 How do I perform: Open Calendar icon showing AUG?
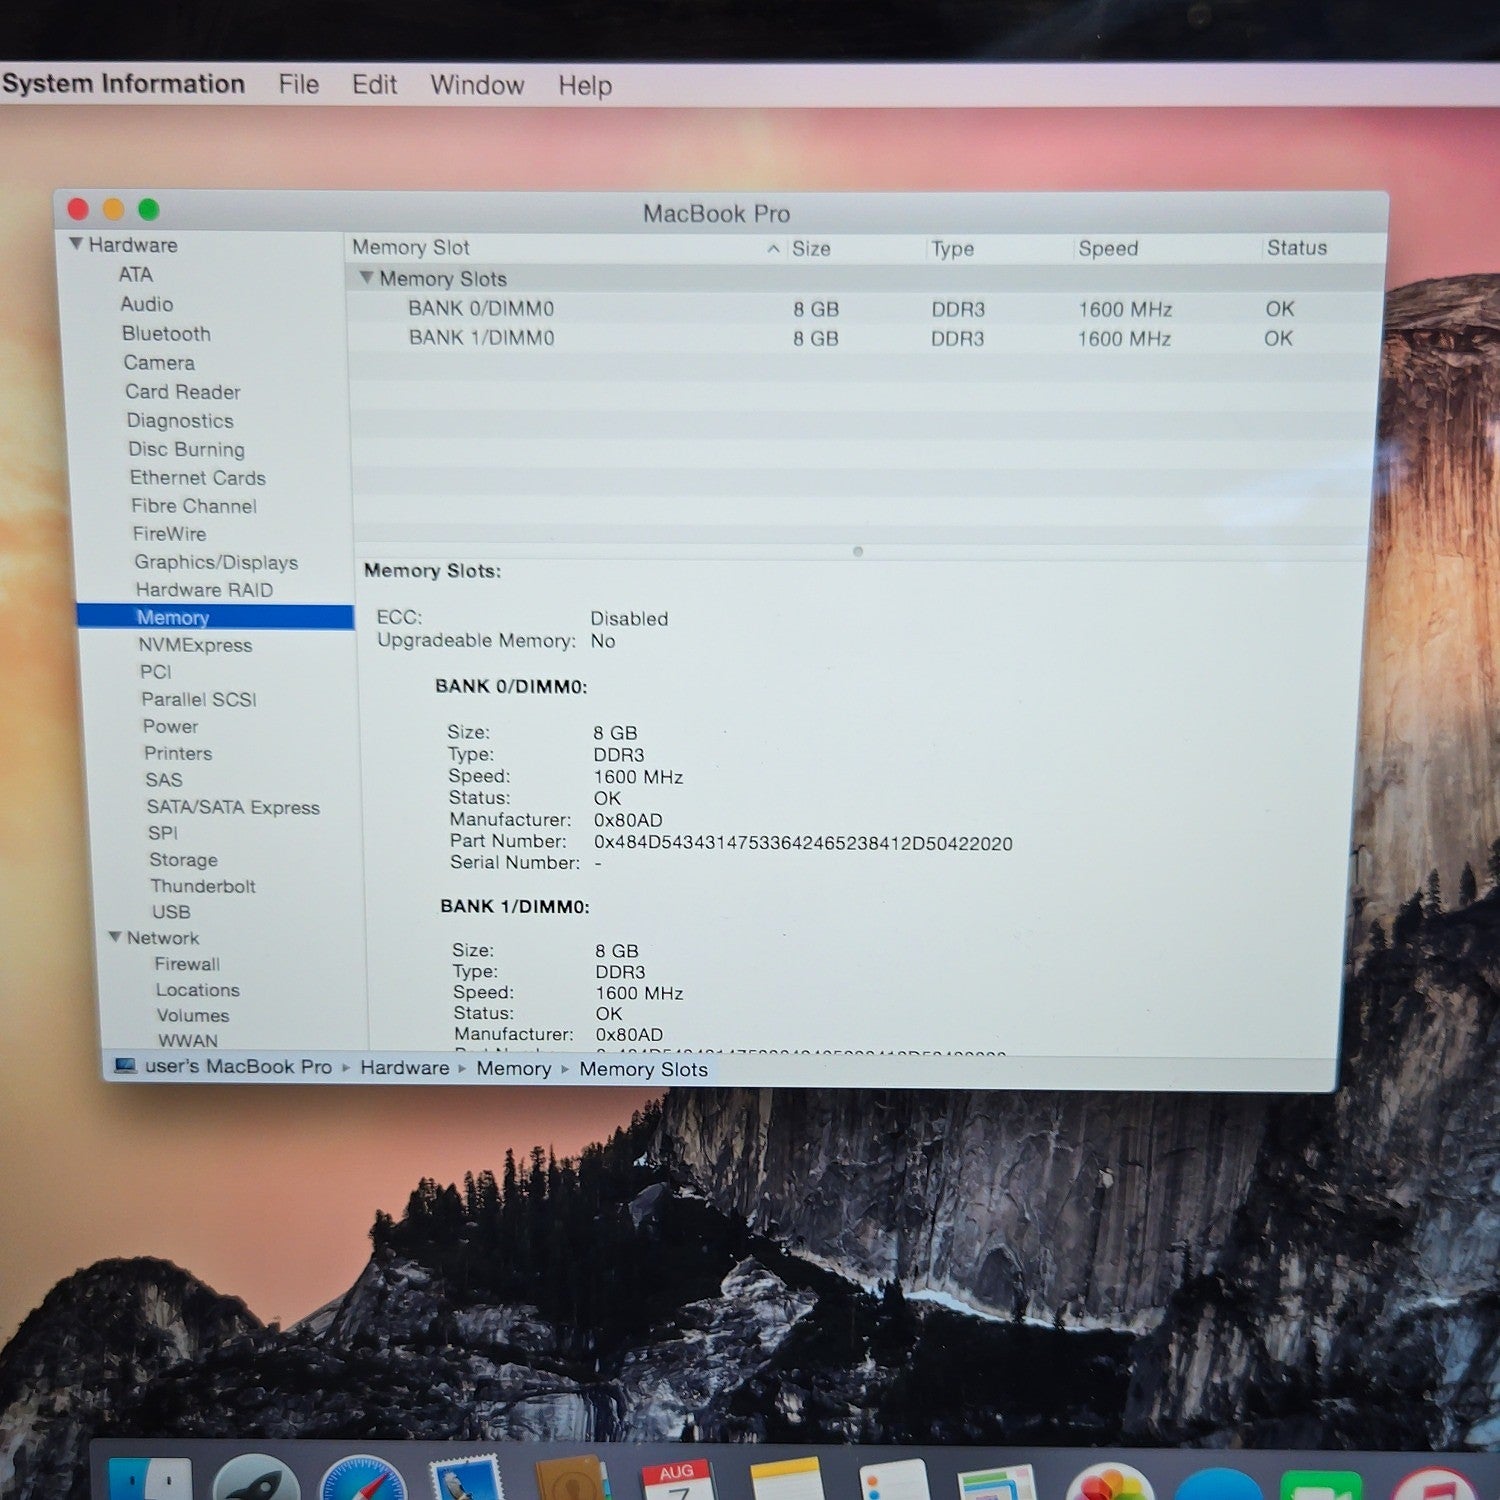tap(677, 1480)
